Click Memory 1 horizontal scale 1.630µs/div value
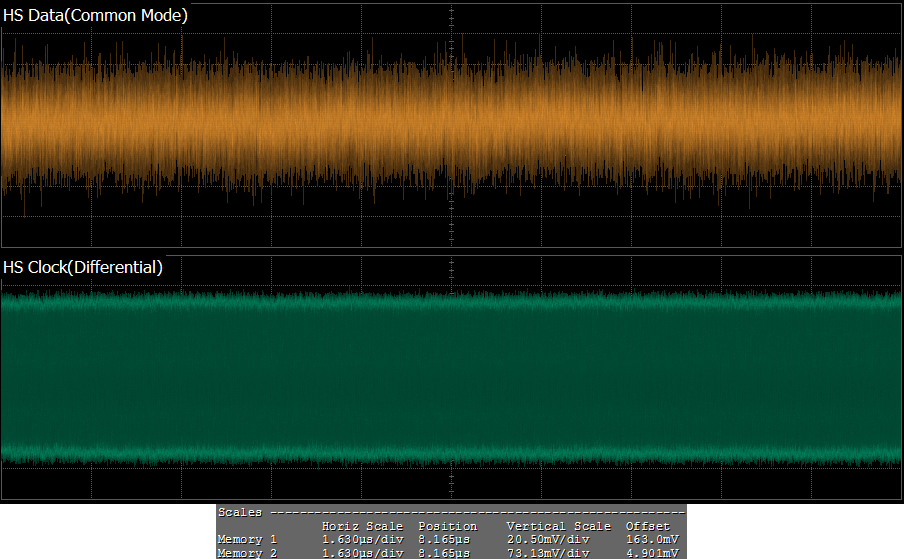The width and height of the screenshot is (904, 559). click(362, 540)
